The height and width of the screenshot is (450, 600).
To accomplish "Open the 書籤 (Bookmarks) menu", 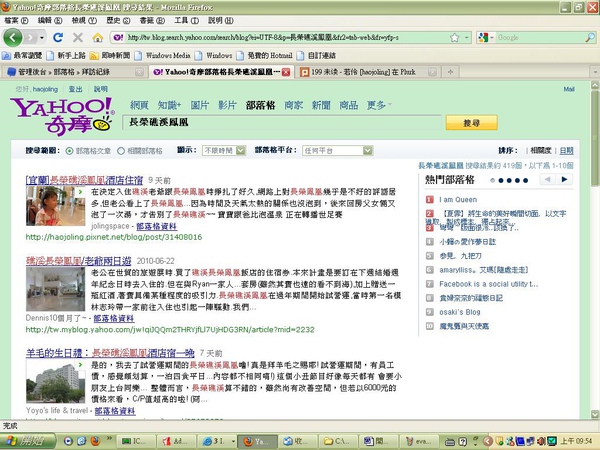I will coord(152,20).
